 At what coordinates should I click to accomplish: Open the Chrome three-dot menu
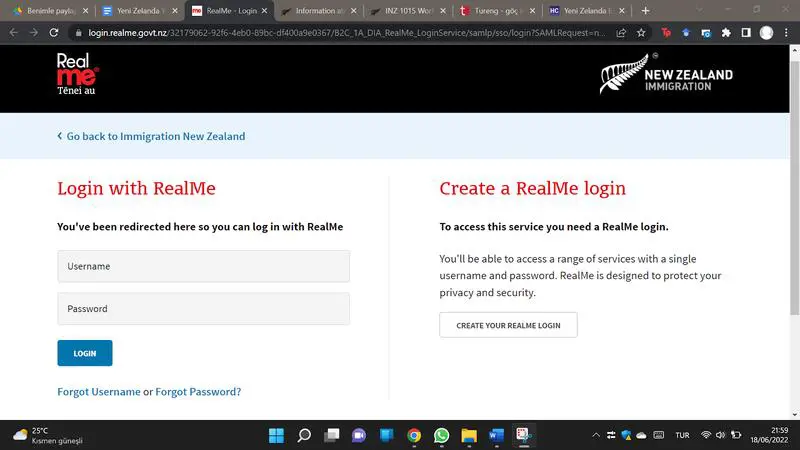[787, 32]
